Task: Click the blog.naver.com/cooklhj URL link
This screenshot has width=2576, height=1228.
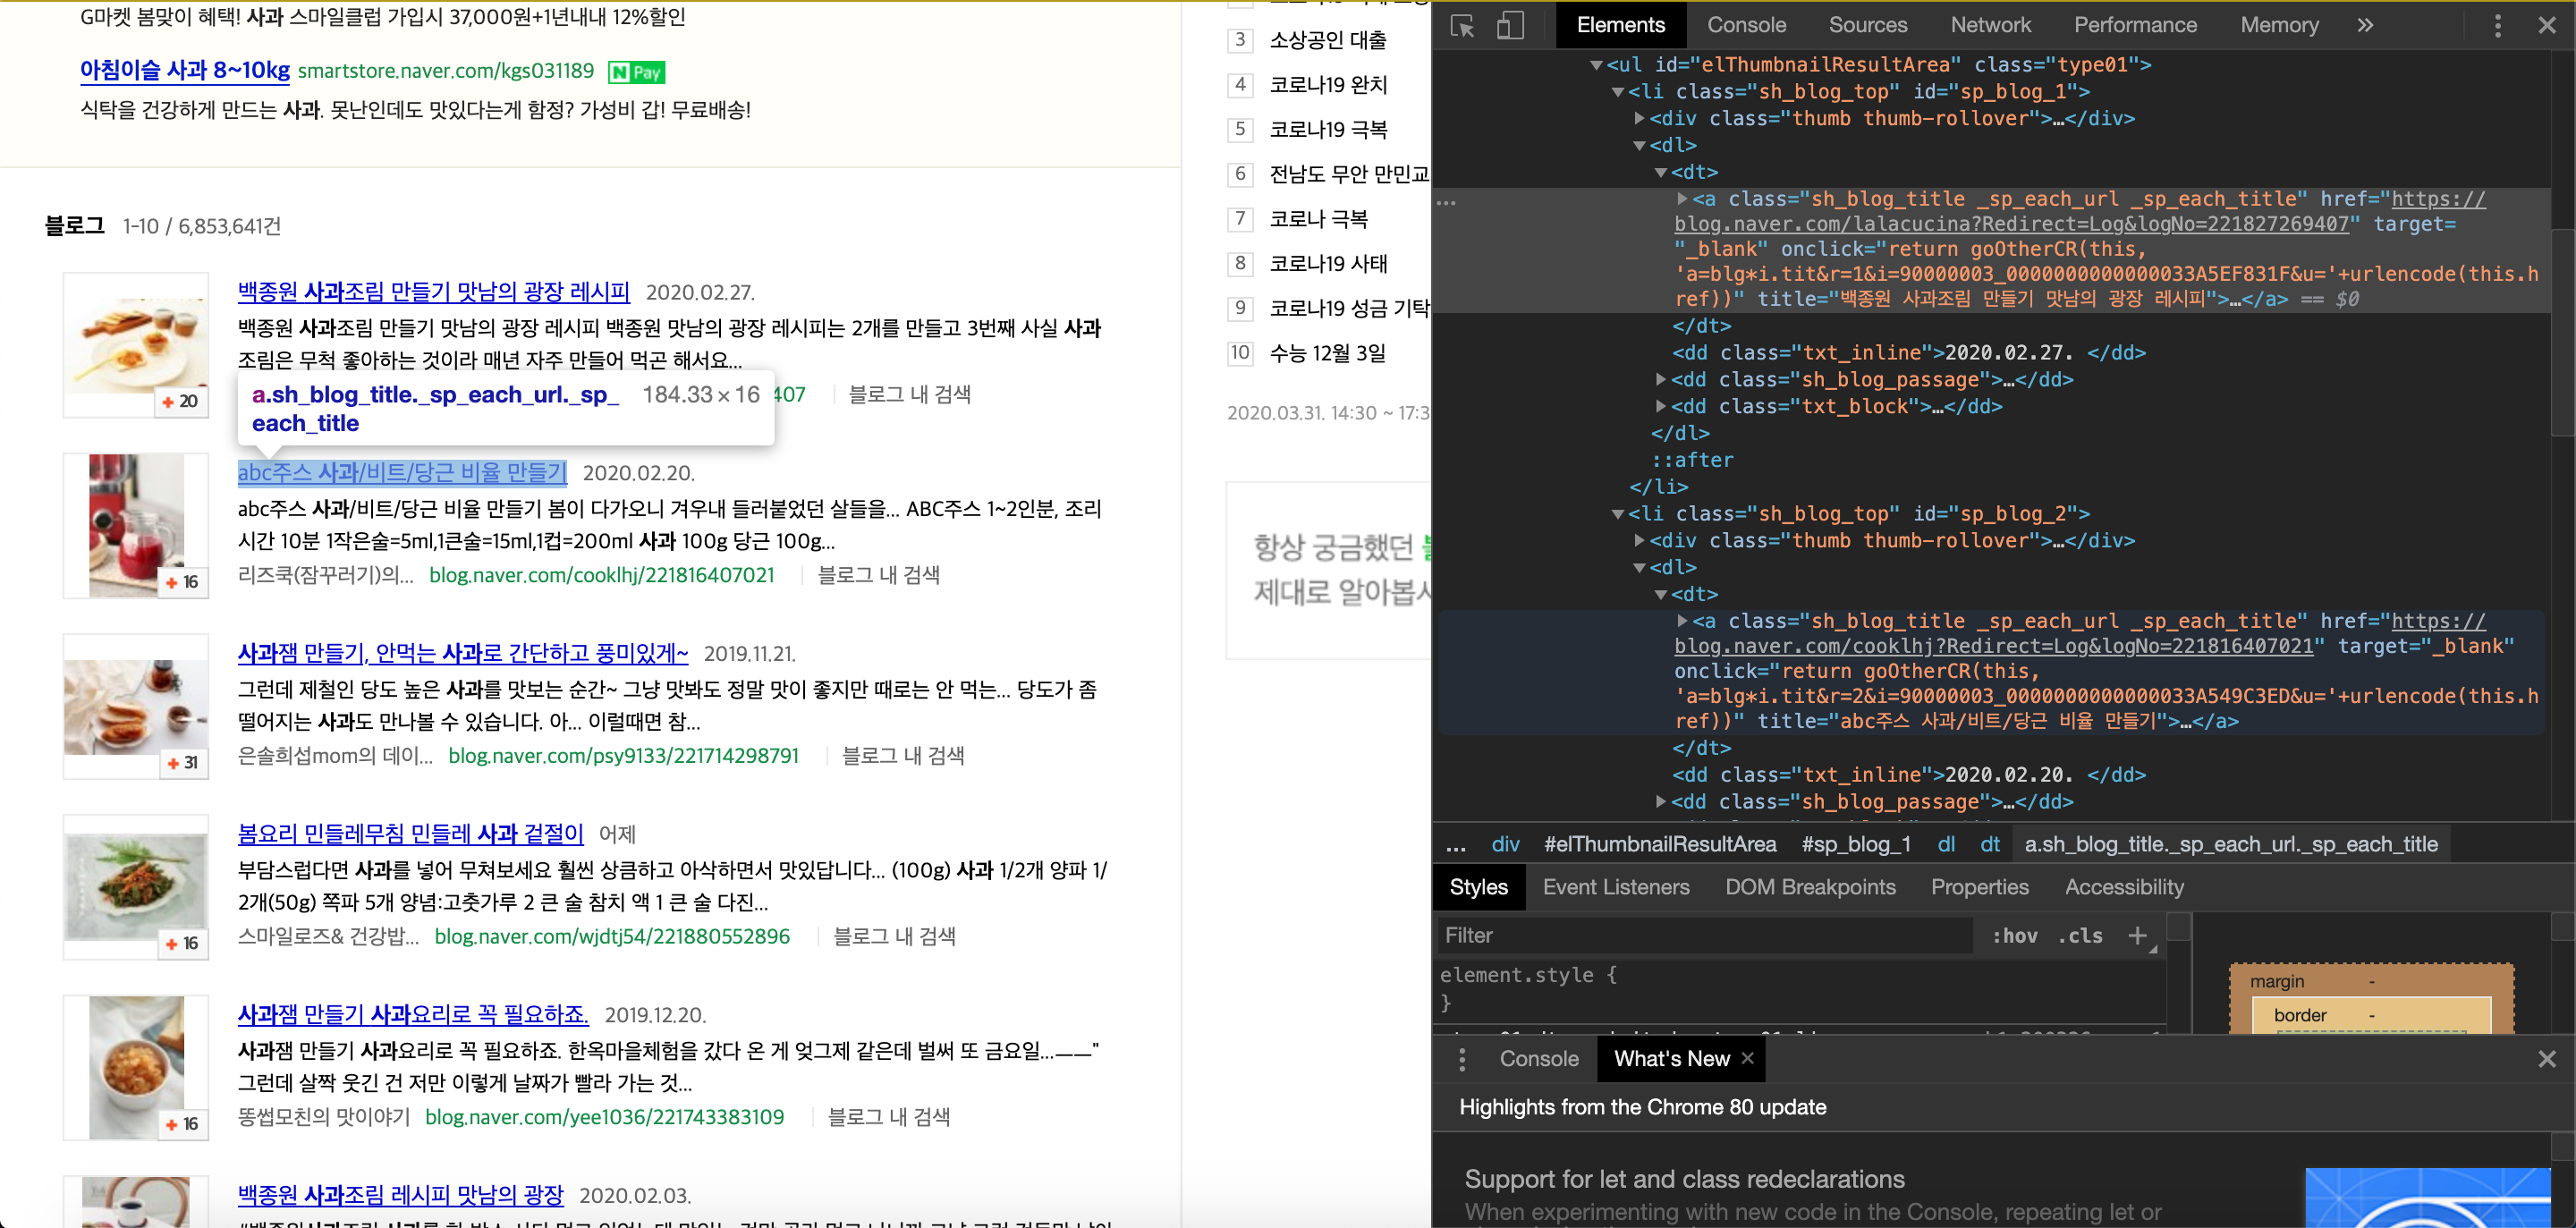Action: click(x=601, y=575)
